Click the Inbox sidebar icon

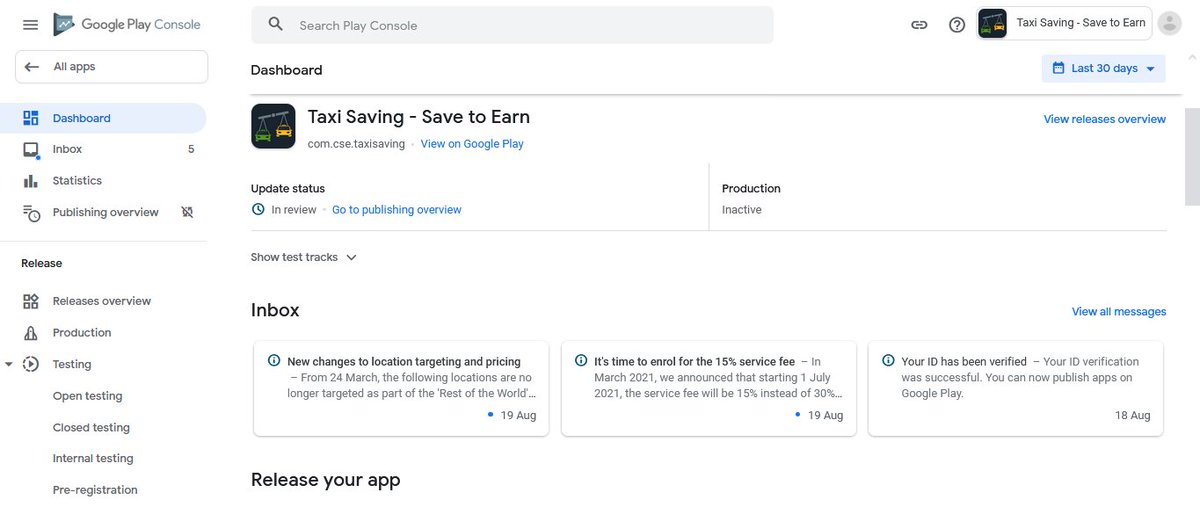coord(31,150)
